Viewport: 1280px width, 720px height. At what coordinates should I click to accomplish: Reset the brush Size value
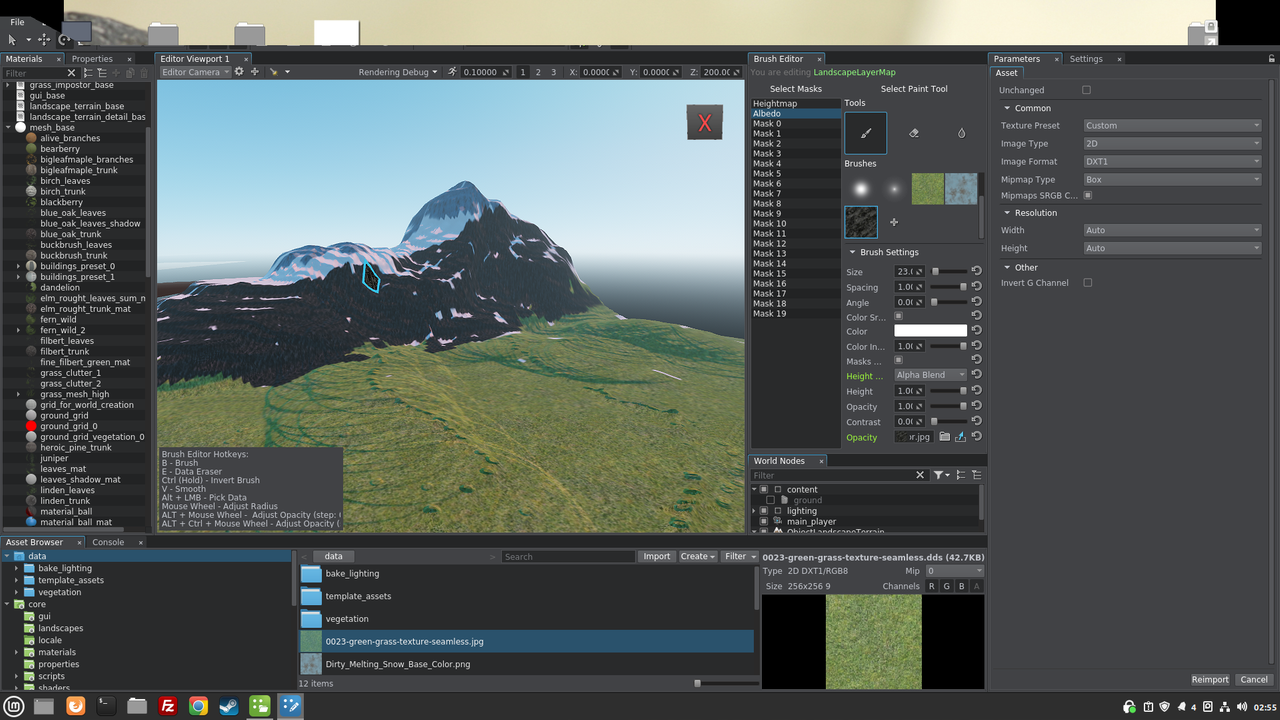pyautogui.click(x=976, y=272)
